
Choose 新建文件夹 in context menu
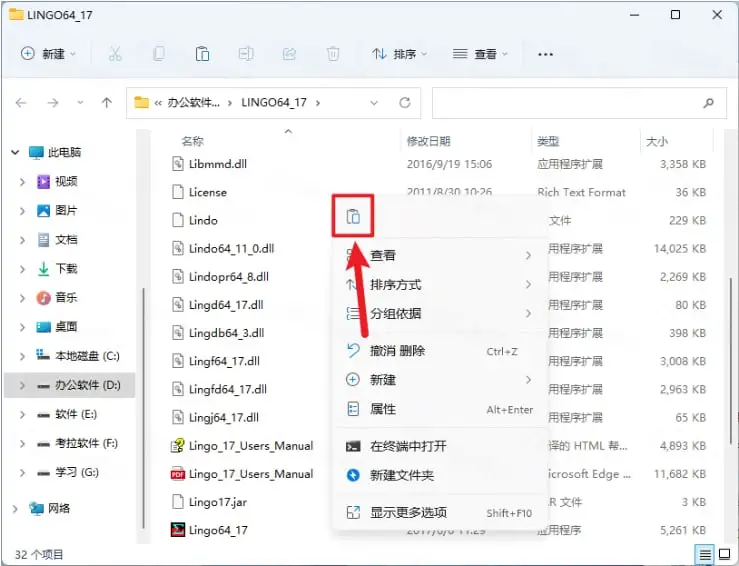440,475
